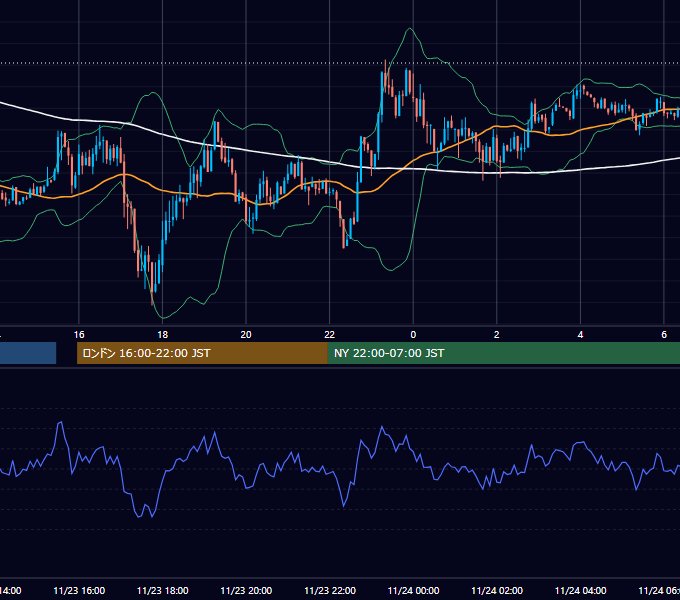Screen dimensions: 680x600
Task: Click the blue session bar before London
Action: (28, 353)
